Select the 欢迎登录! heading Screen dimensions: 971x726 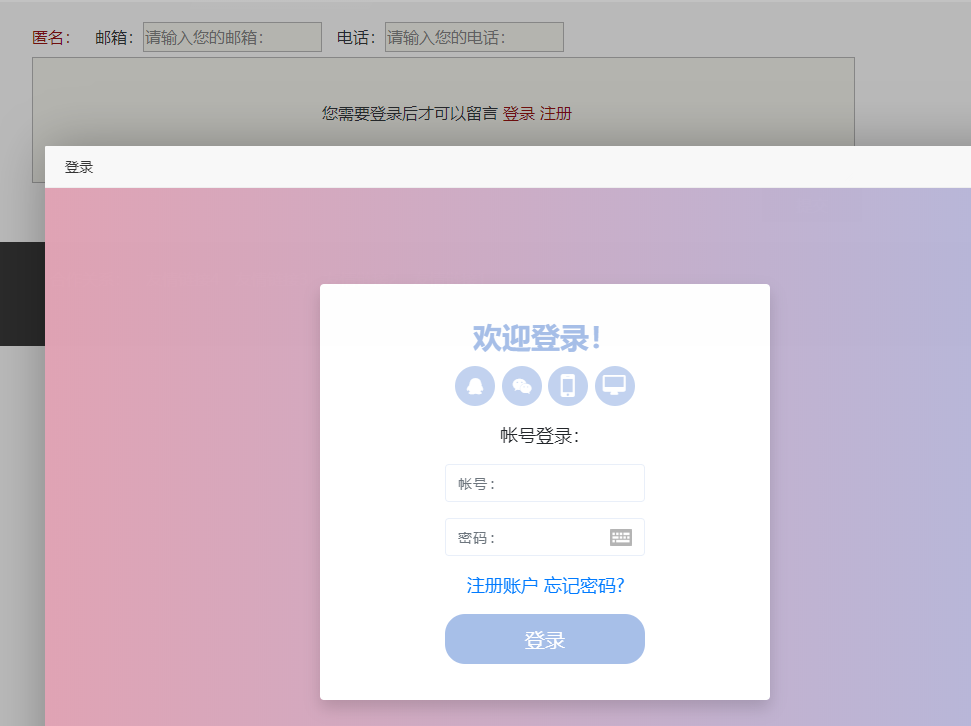point(537,338)
